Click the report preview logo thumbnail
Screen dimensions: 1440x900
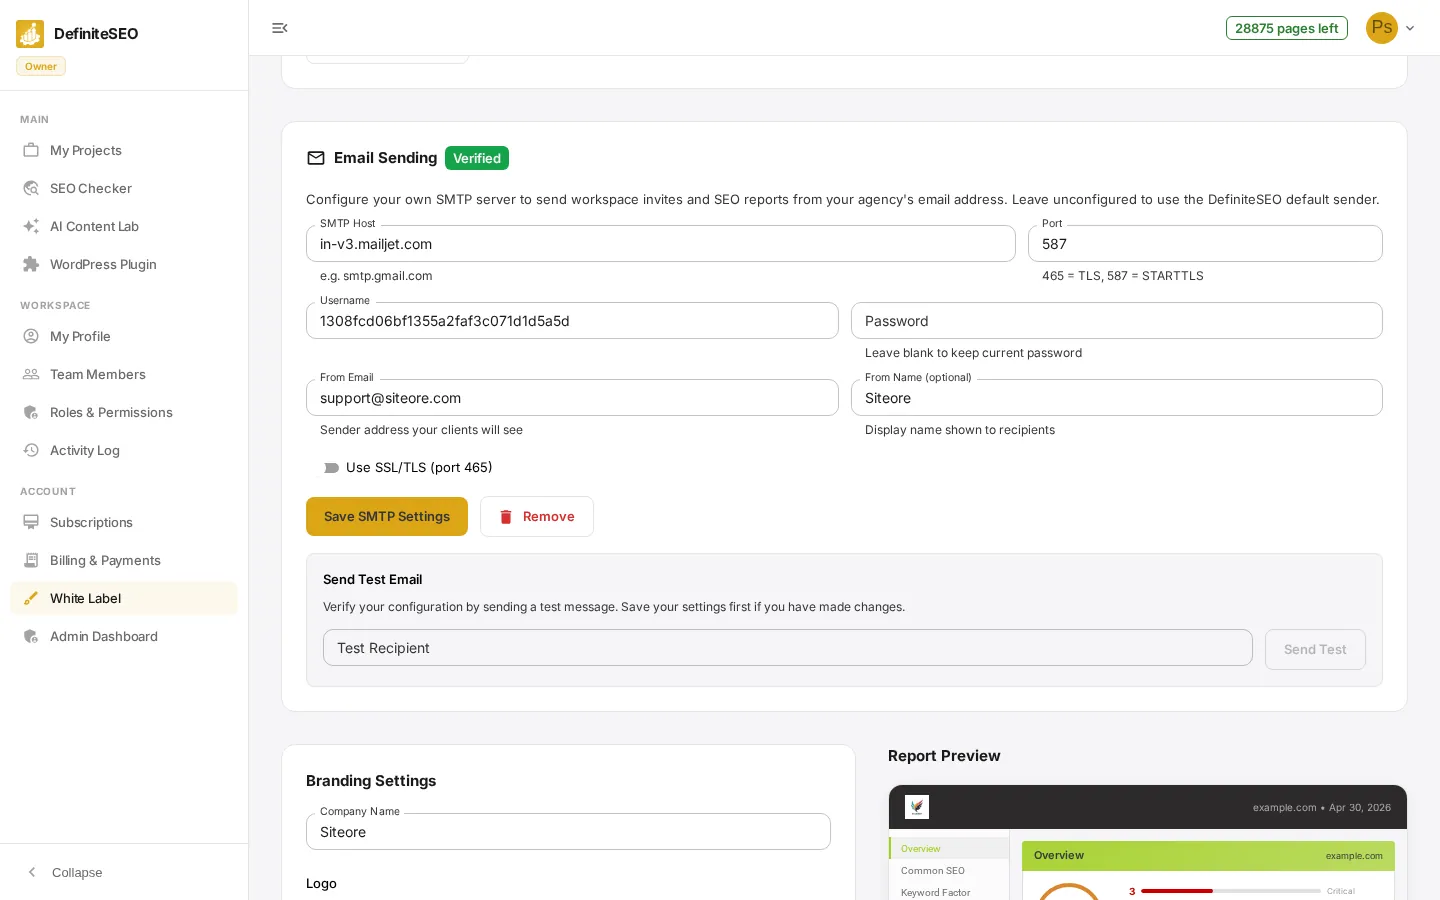click(917, 807)
